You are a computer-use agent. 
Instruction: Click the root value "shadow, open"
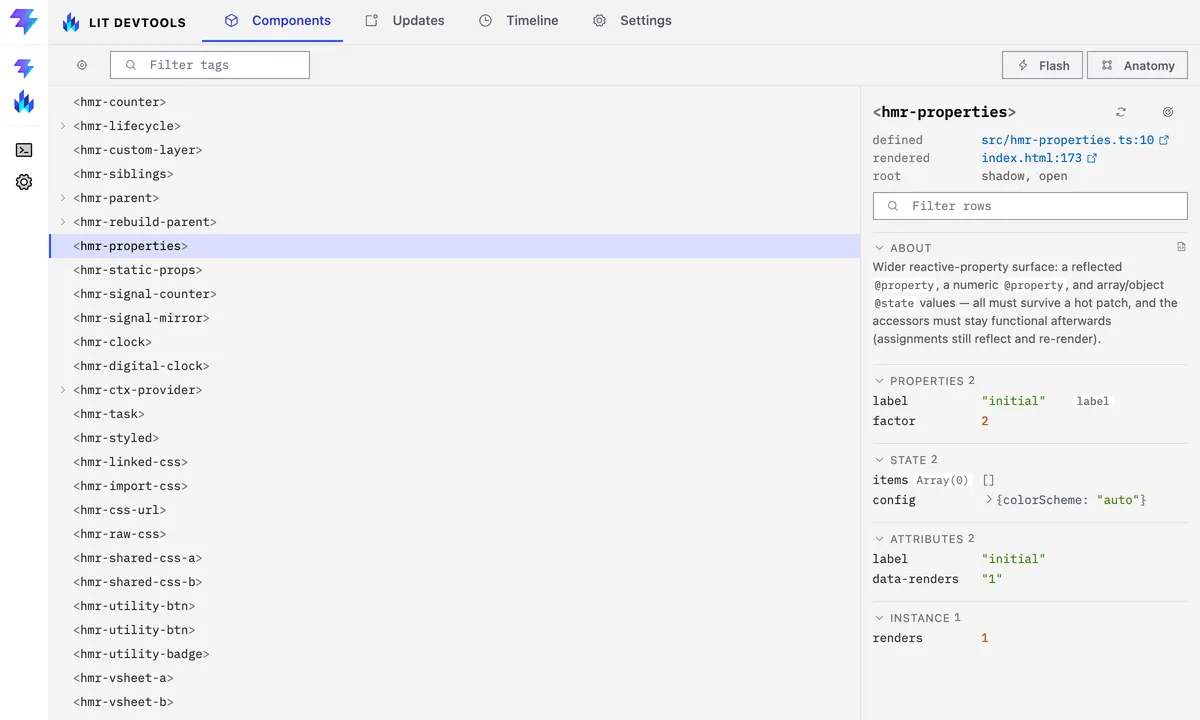(x=1024, y=176)
